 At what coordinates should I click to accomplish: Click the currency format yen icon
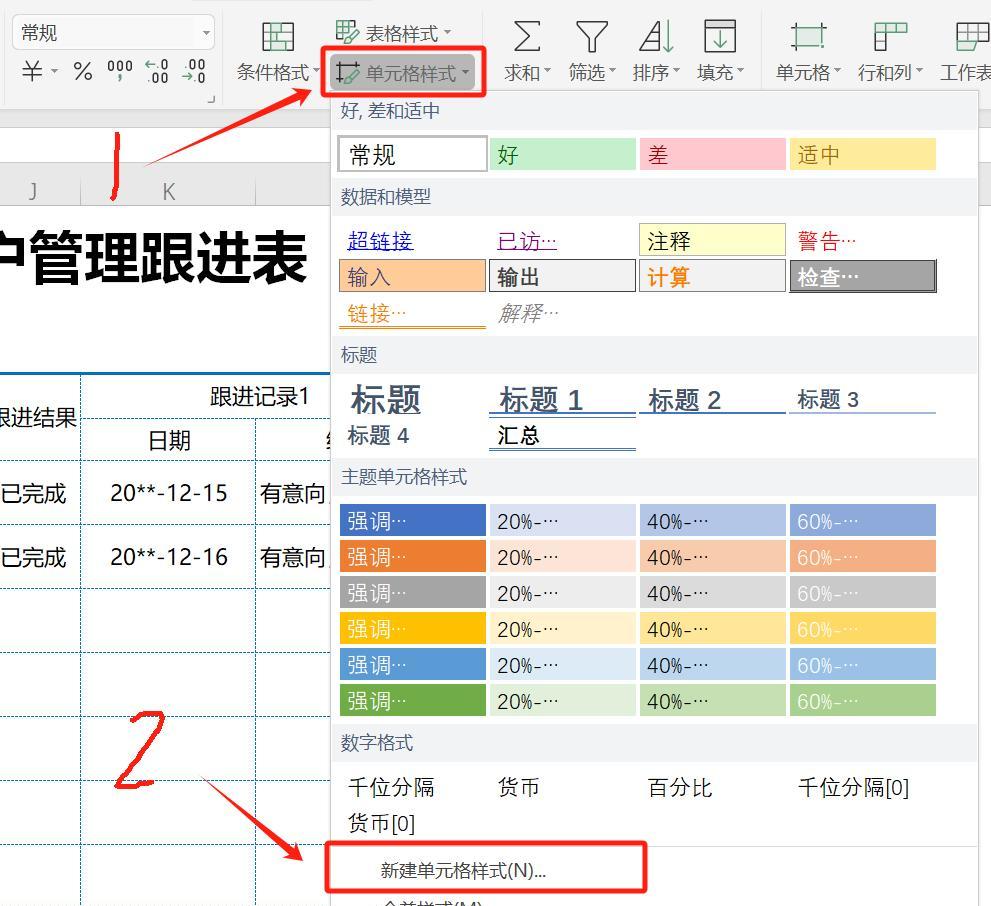pos(32,71)
